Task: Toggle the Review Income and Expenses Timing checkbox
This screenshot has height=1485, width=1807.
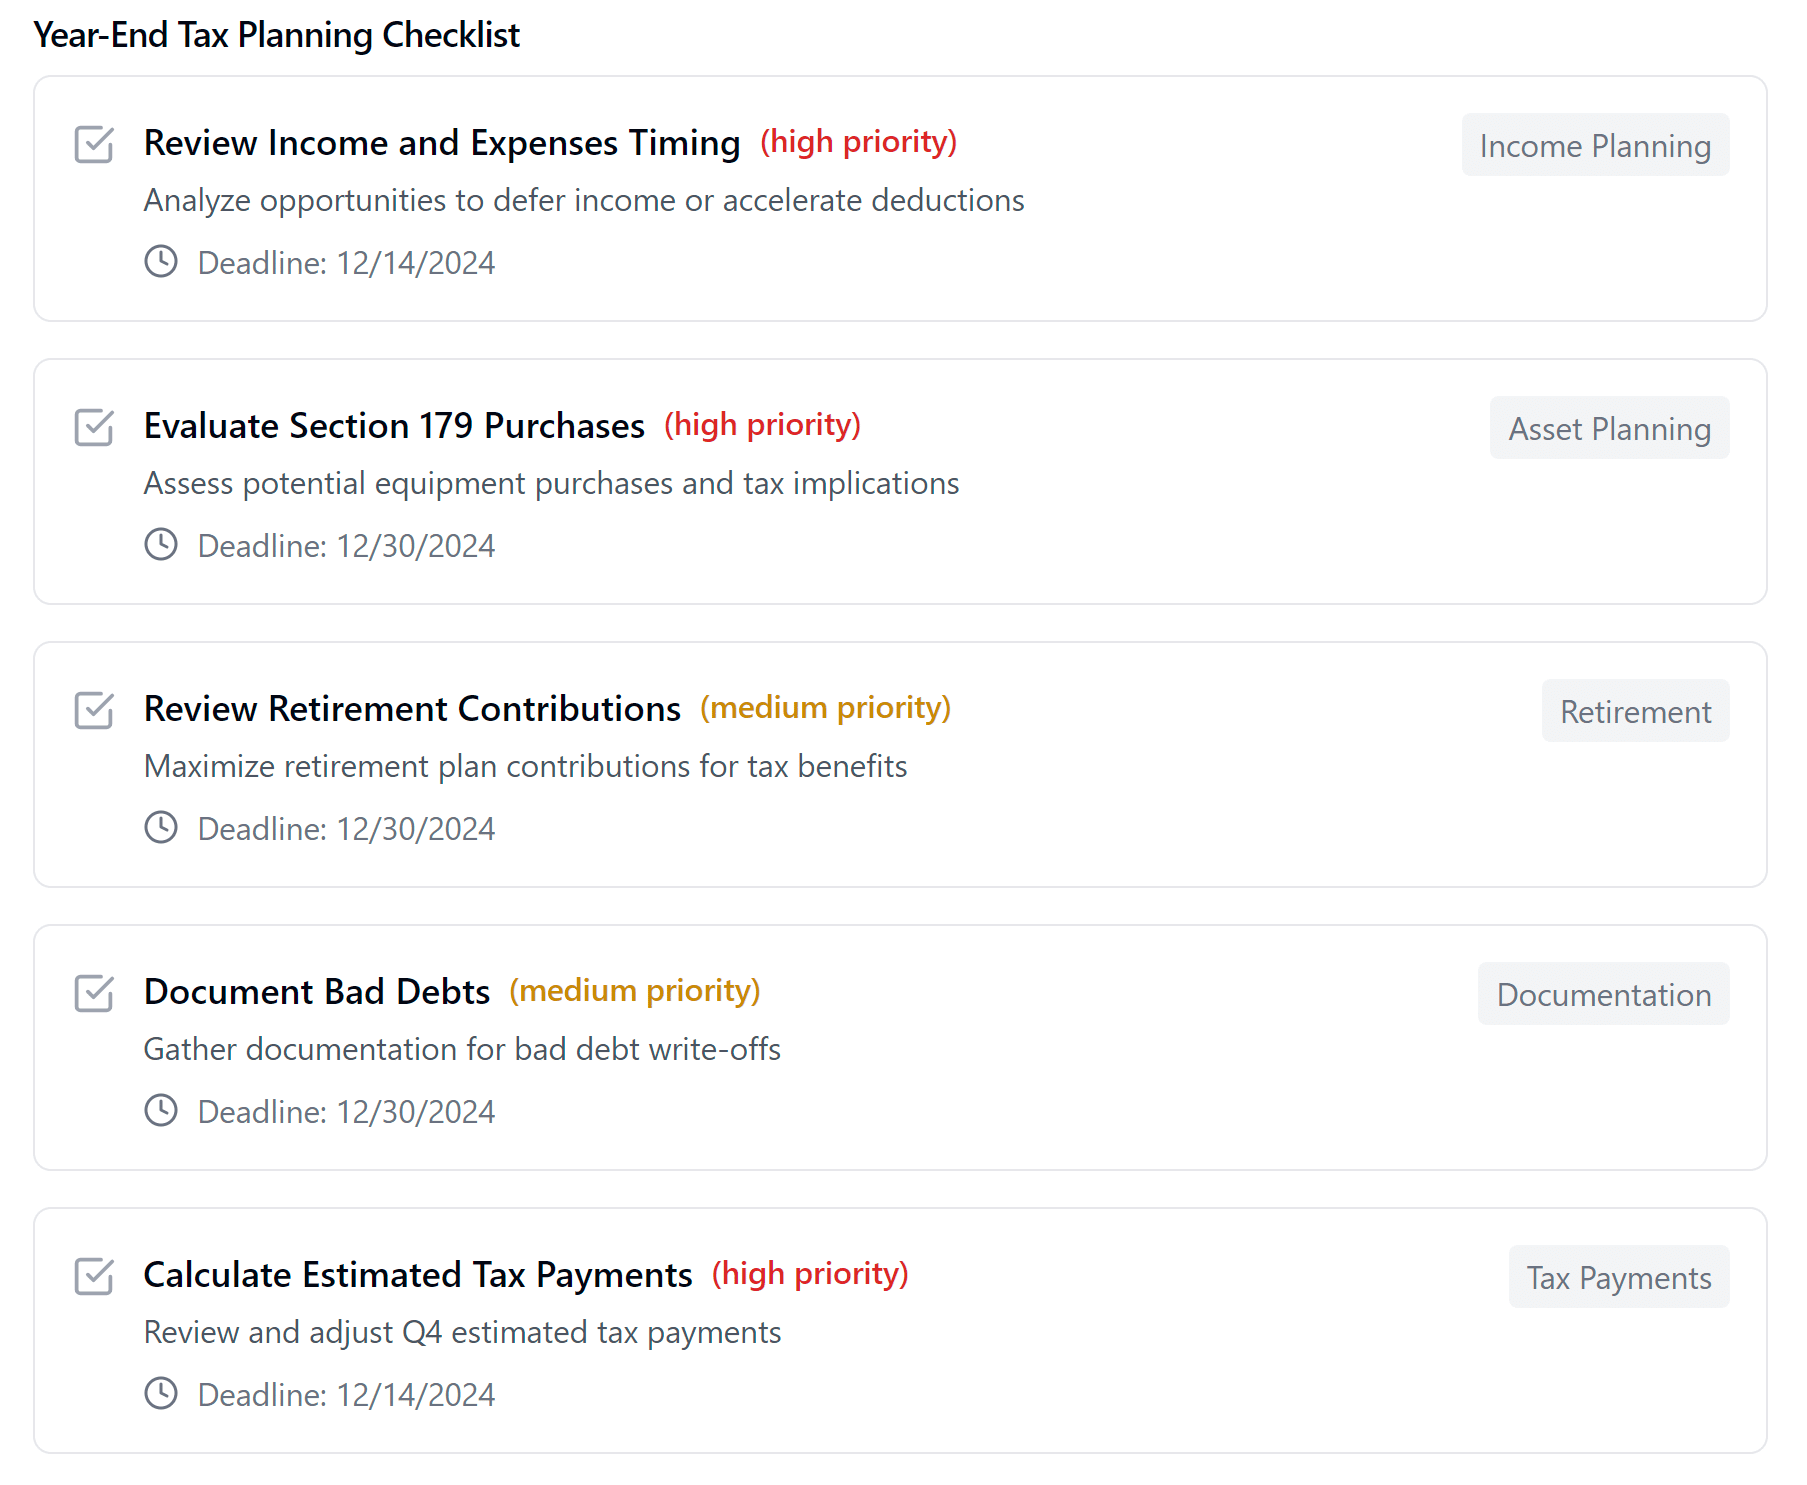Action: tap(94, 144)
